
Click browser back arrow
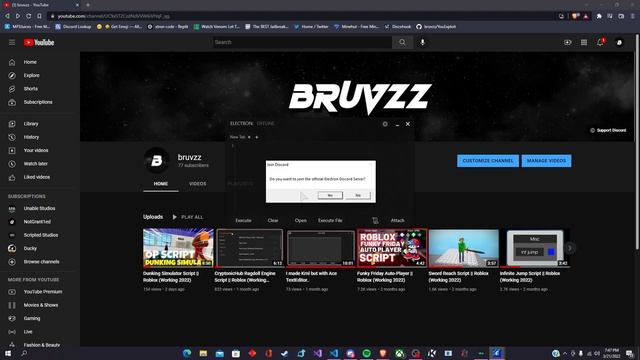7,16
